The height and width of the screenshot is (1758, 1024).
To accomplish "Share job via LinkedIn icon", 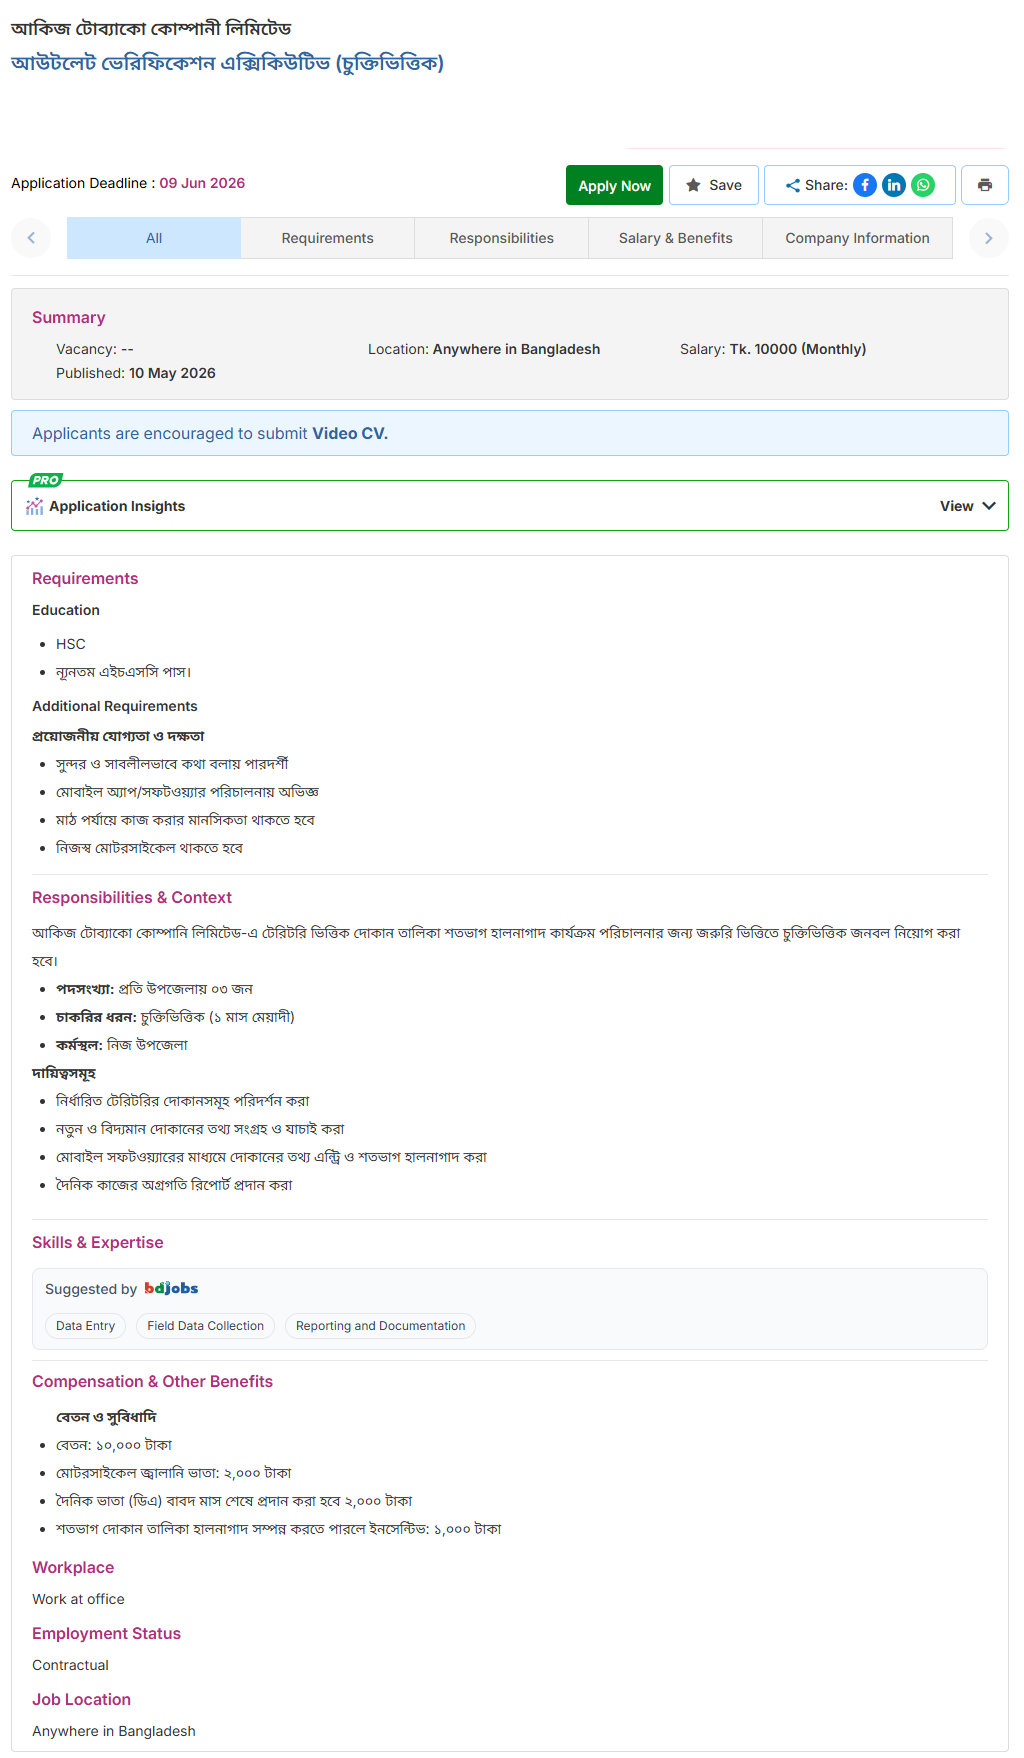I will (x=894, y=185).
